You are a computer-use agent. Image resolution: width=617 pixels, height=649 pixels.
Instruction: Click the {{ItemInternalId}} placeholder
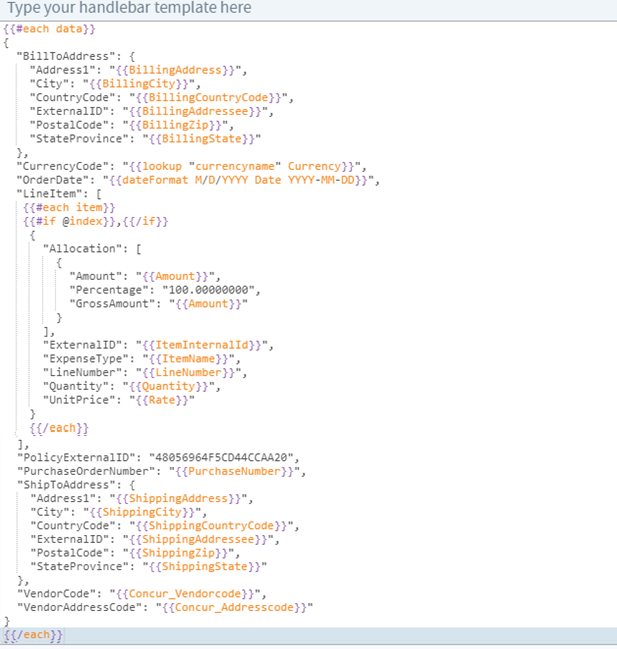click(202, 345)
